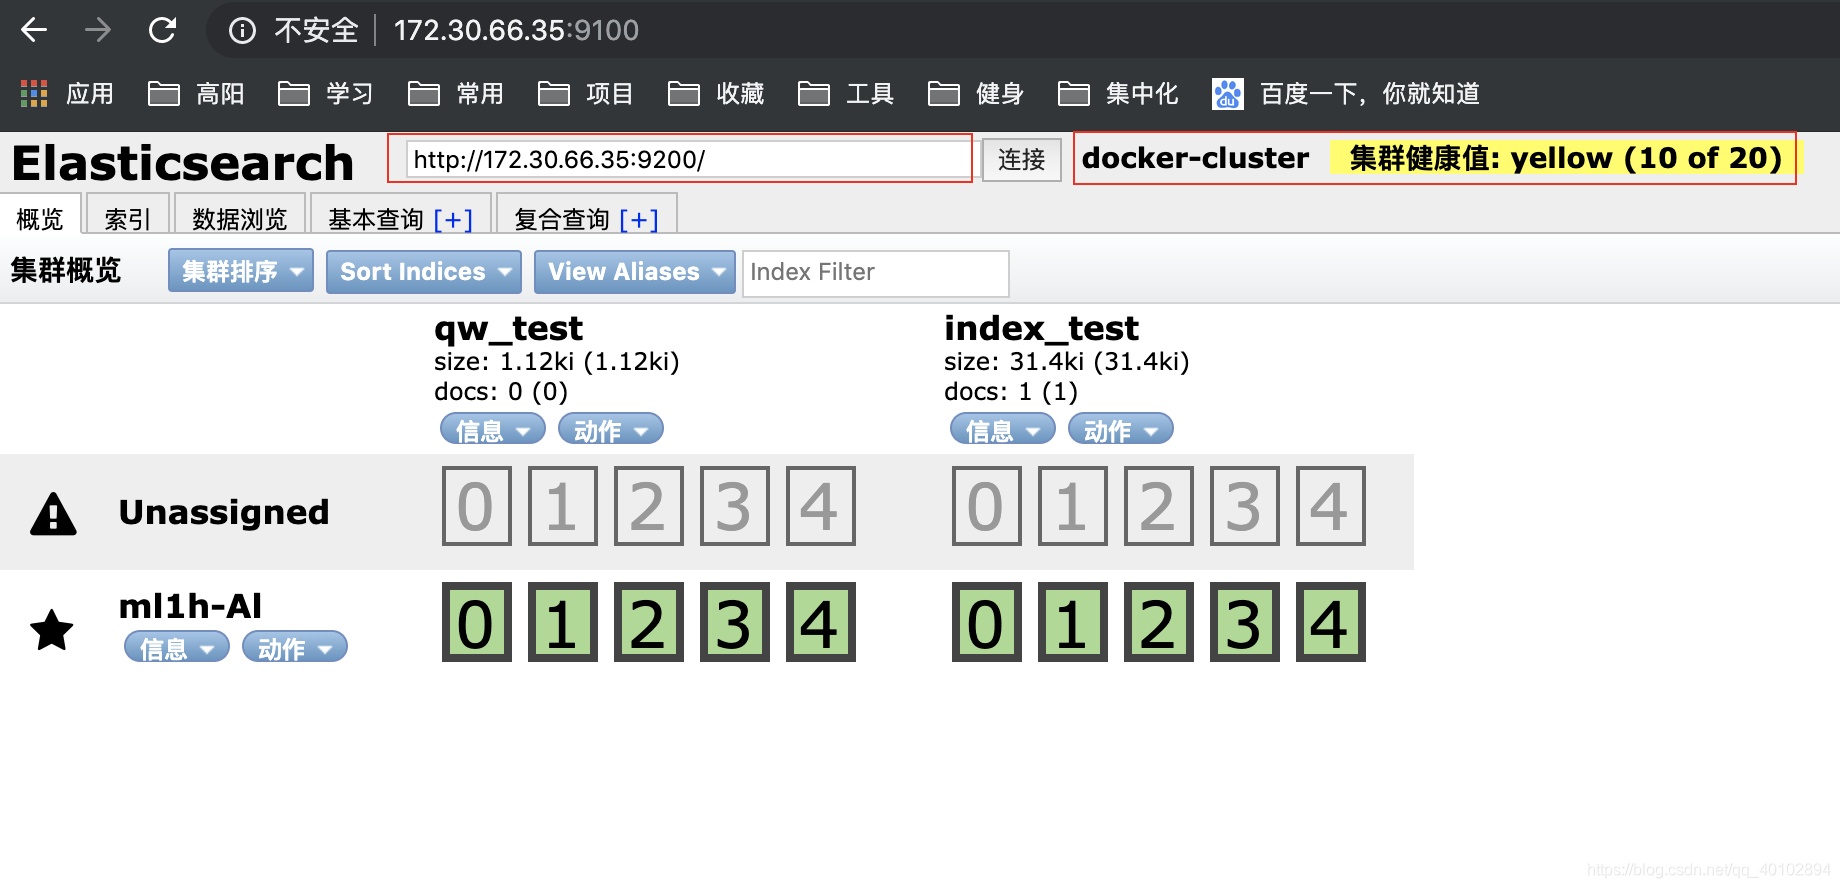Open the 健身 bookmark folder
1840x888 pixels.
tap(976, 94)
